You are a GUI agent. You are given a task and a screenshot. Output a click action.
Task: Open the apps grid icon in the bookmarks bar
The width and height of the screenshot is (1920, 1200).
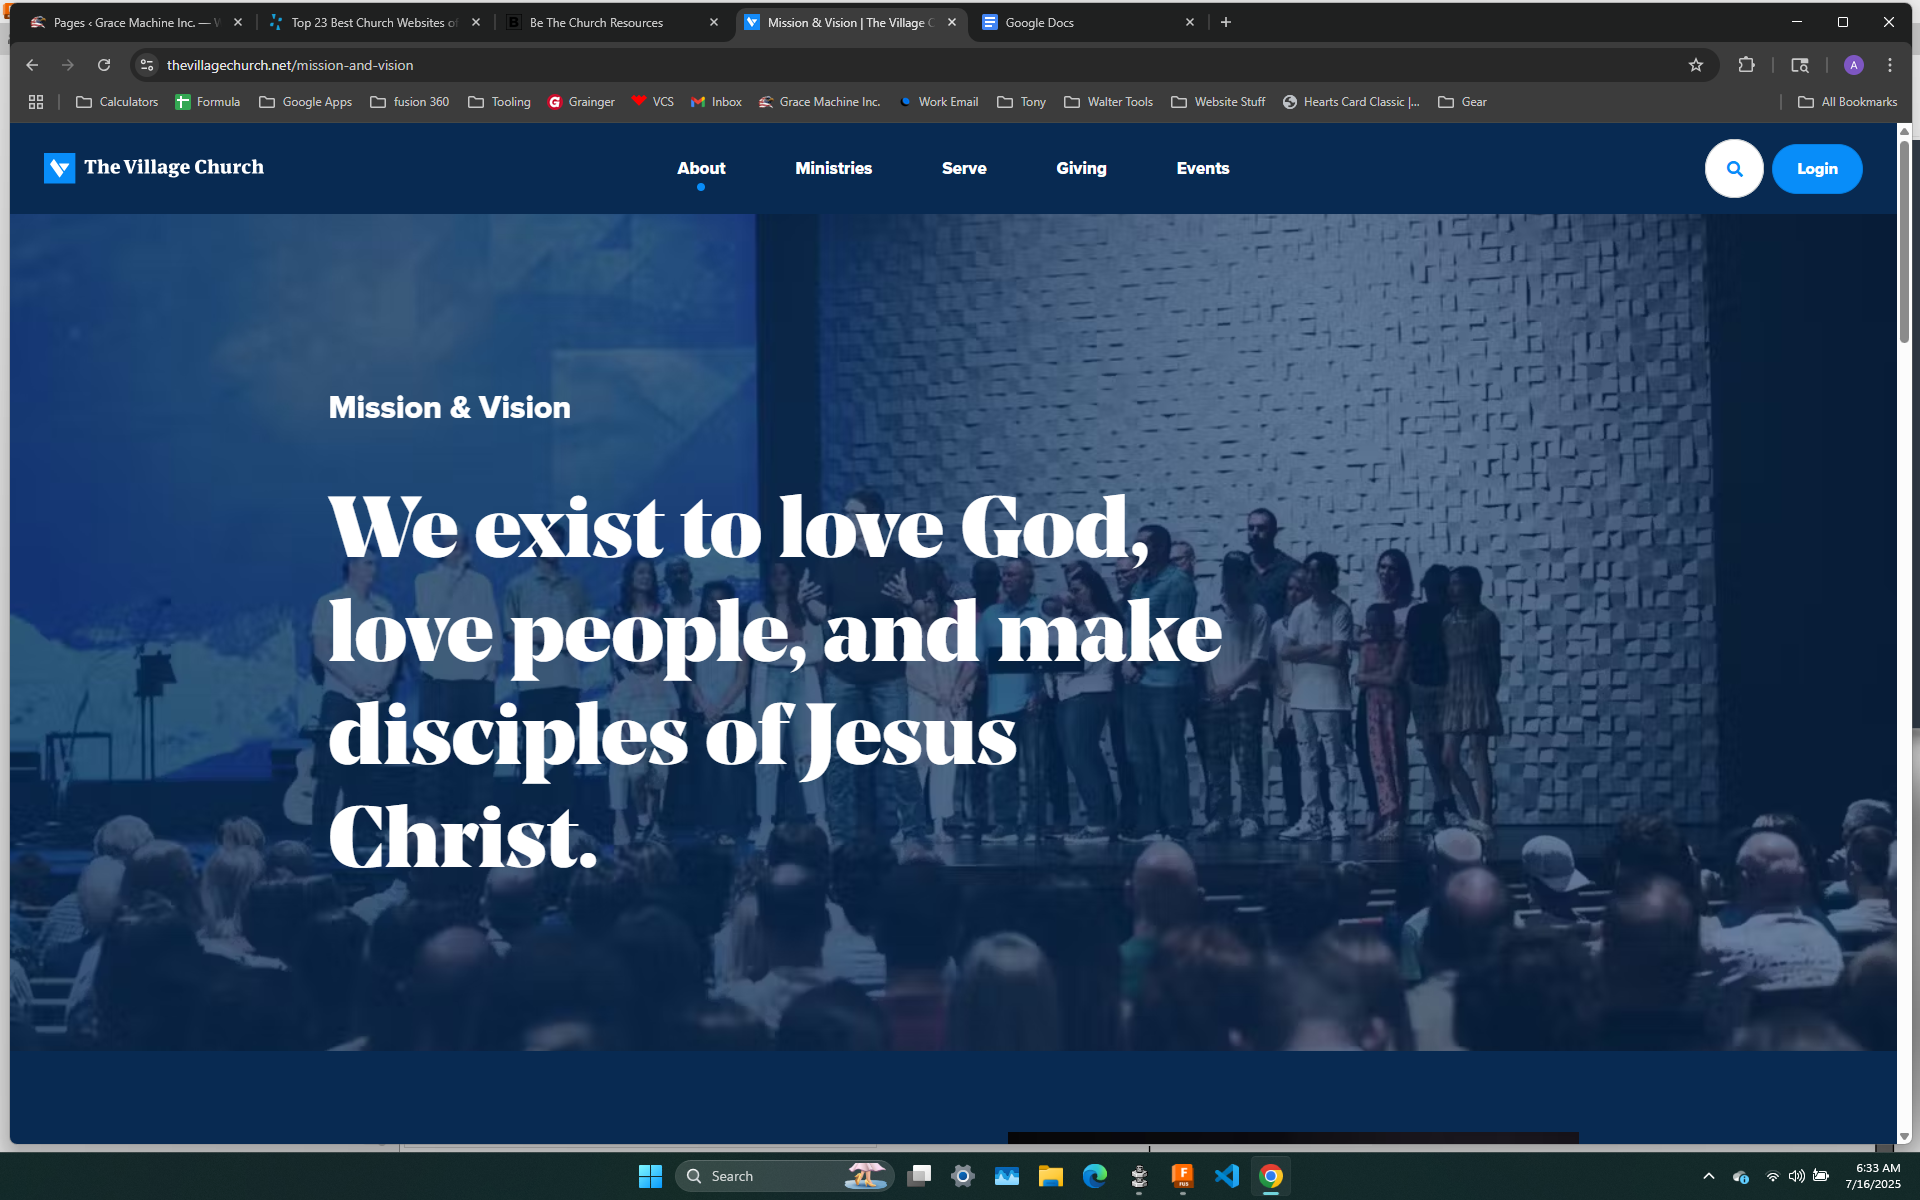click(36, 102)
